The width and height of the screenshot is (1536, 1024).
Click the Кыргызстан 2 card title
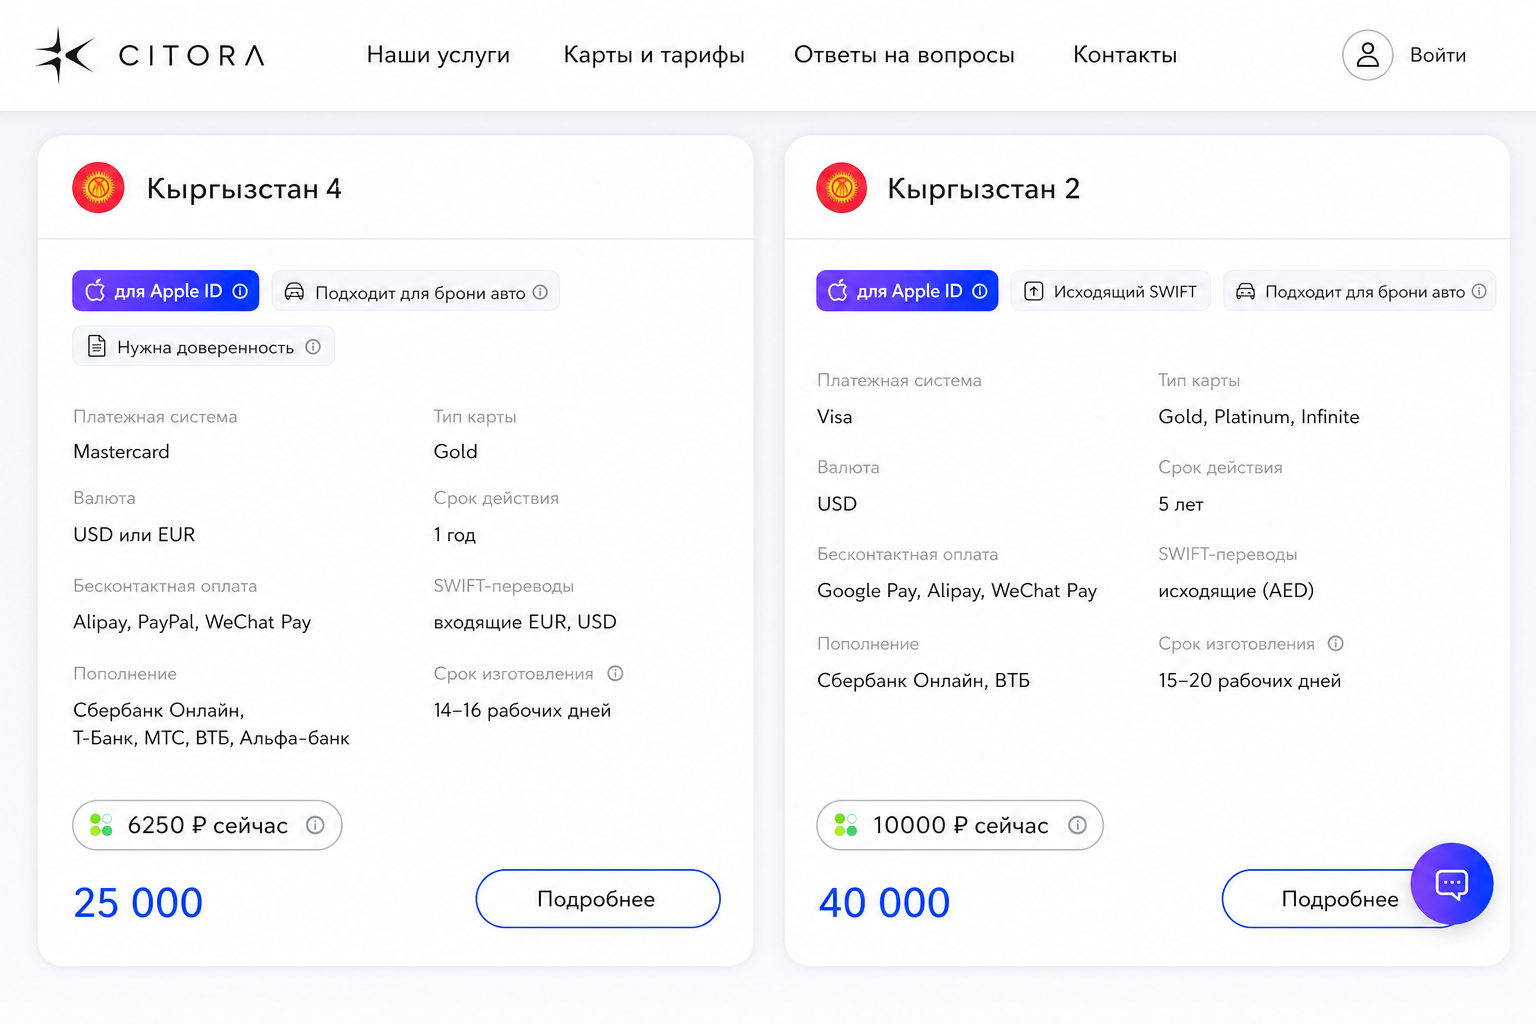984,188
